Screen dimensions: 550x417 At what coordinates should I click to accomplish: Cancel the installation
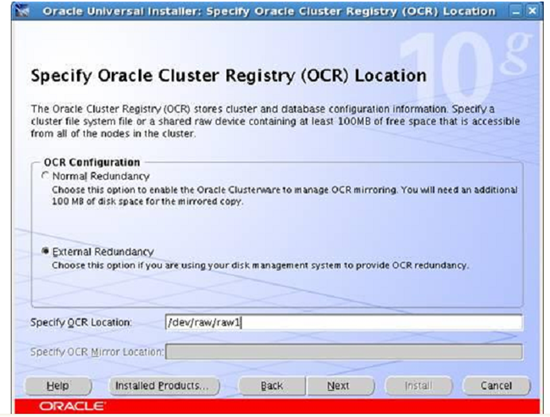496,386
